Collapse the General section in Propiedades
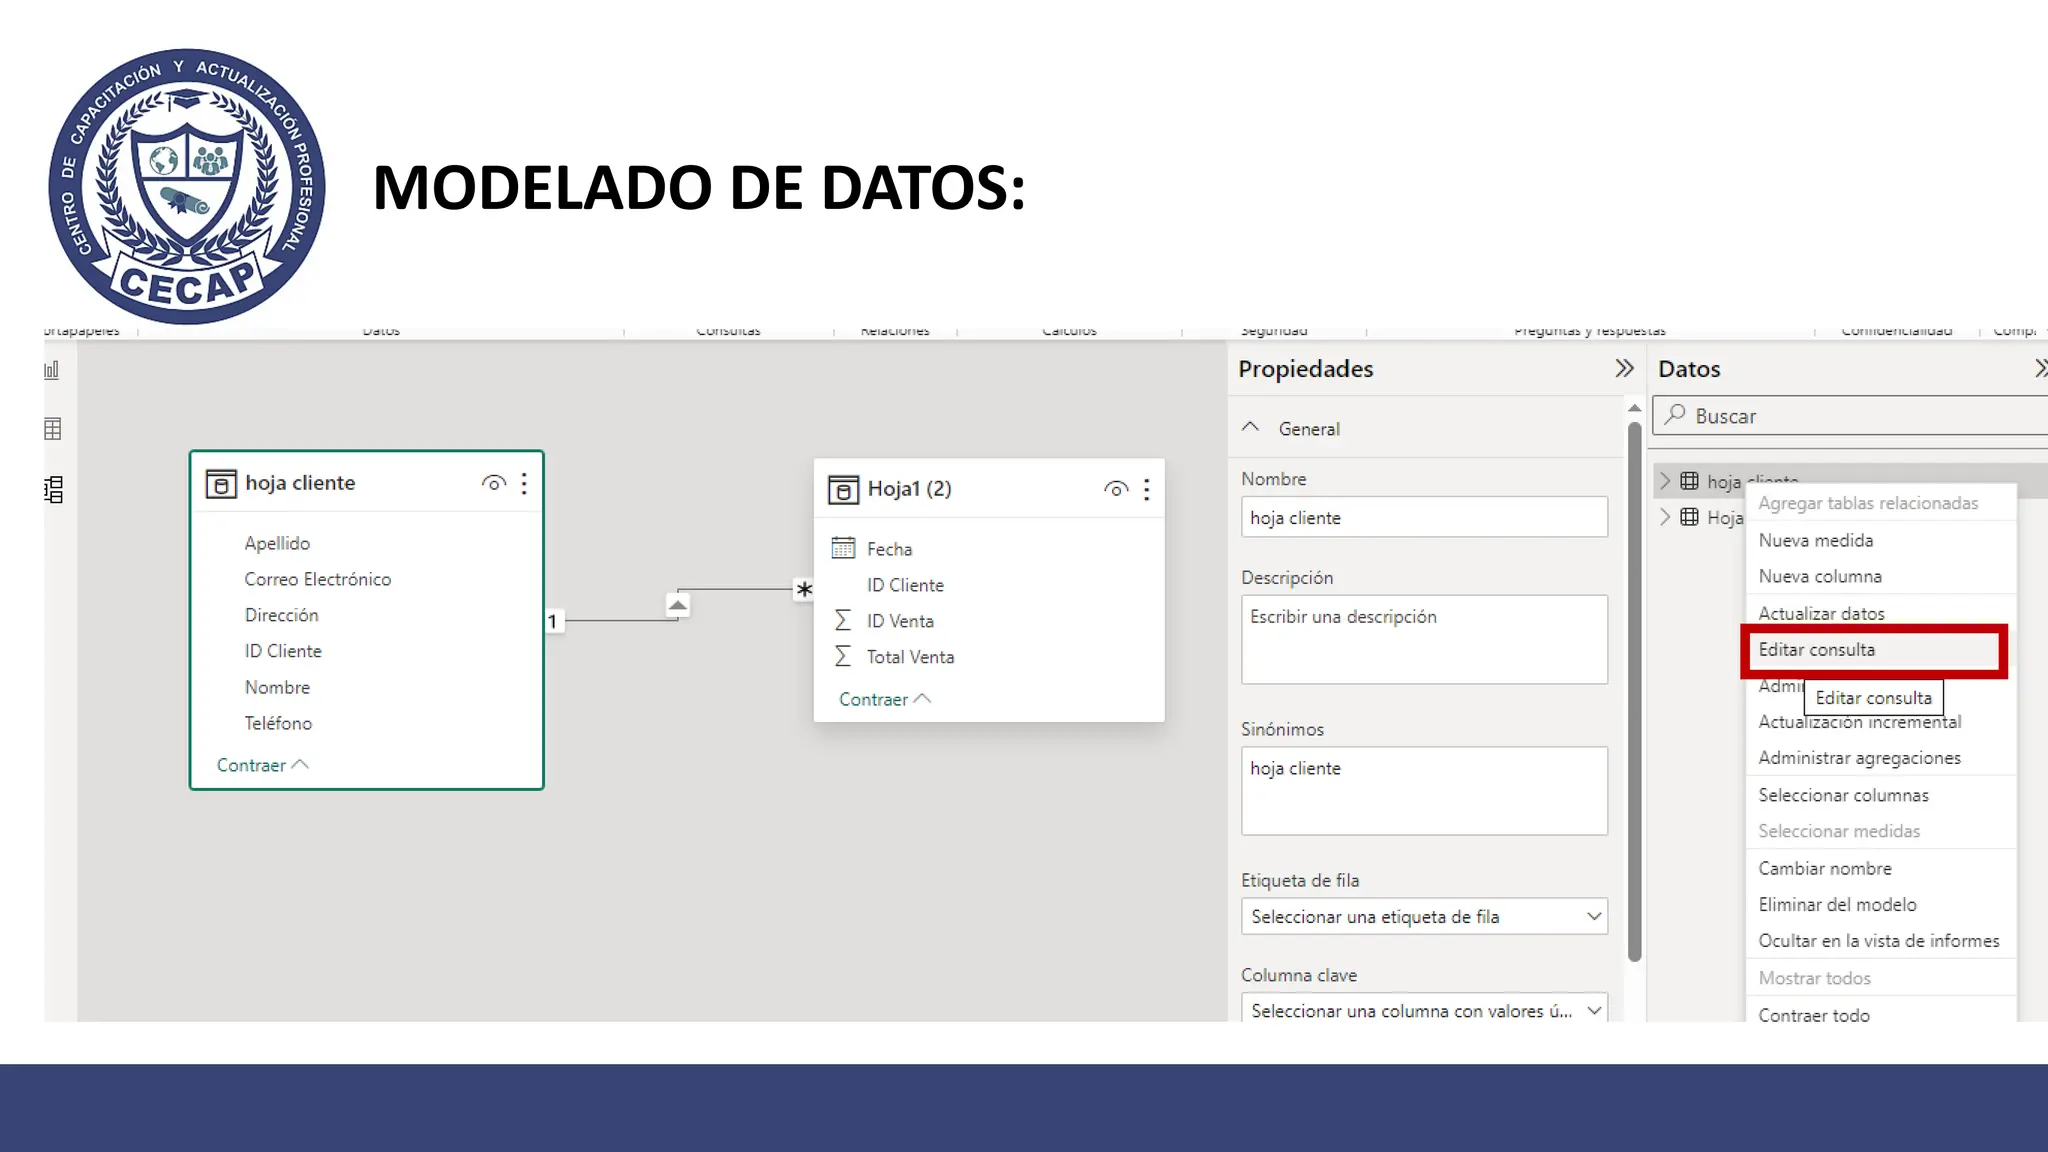Screen dimensions: 2048x1152 [1250, 427]
